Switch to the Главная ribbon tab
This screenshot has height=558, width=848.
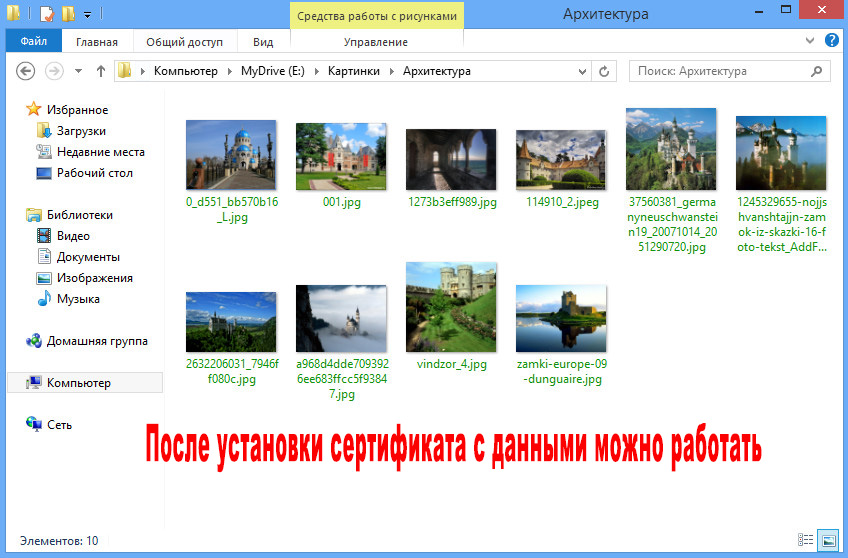[x=97, y=42]
